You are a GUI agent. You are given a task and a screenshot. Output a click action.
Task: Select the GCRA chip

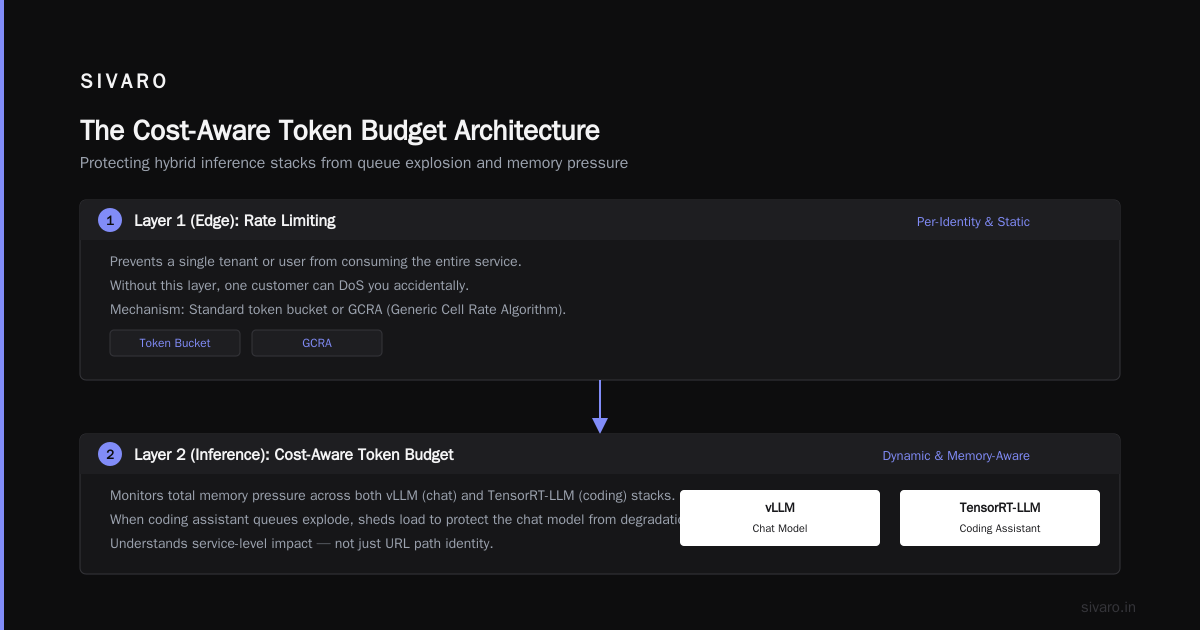[x=317, y=343]
